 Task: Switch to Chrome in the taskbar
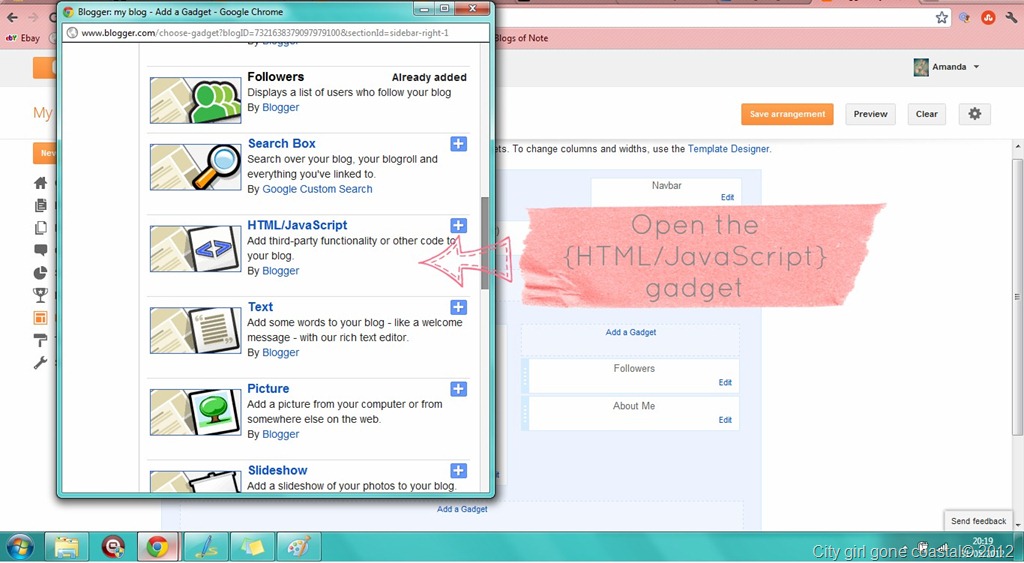(159, 546)
